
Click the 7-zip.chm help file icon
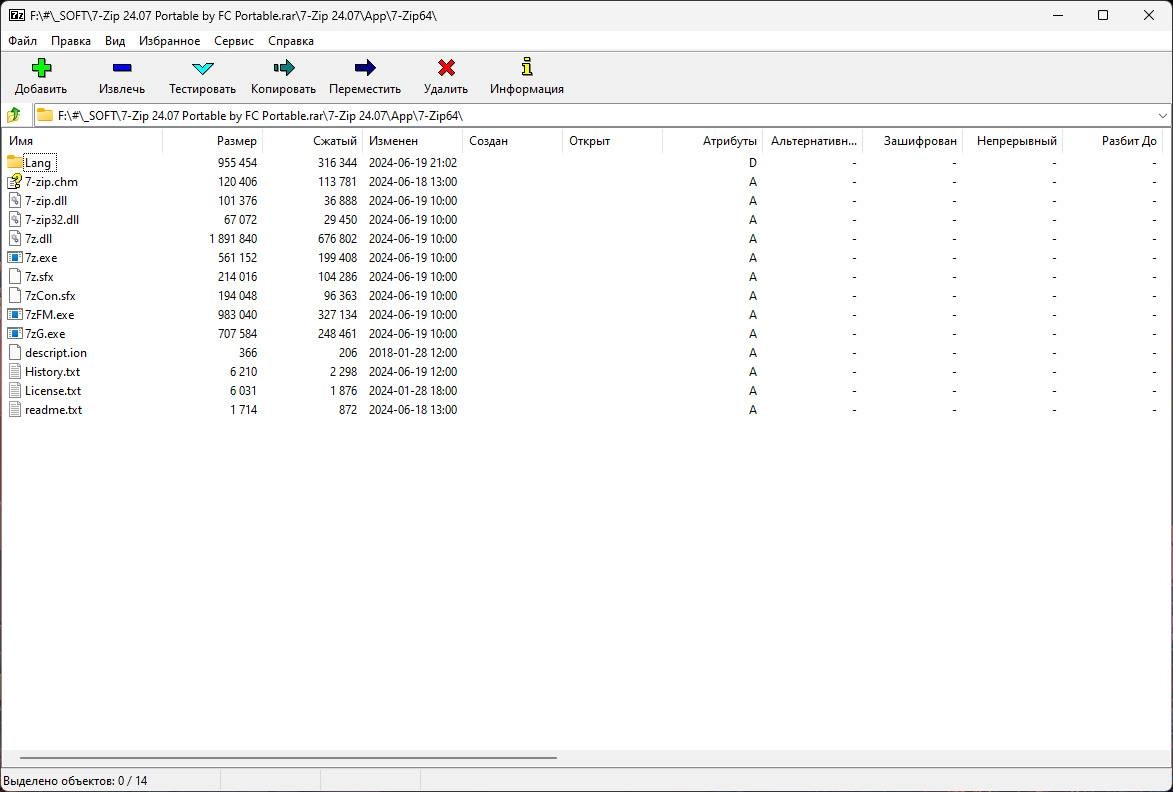(14, 181)
